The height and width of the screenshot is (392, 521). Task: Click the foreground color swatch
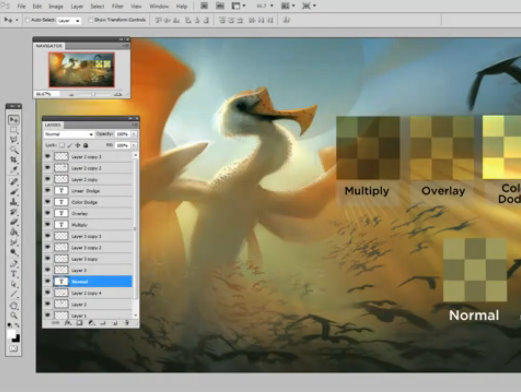pos(12,334)
